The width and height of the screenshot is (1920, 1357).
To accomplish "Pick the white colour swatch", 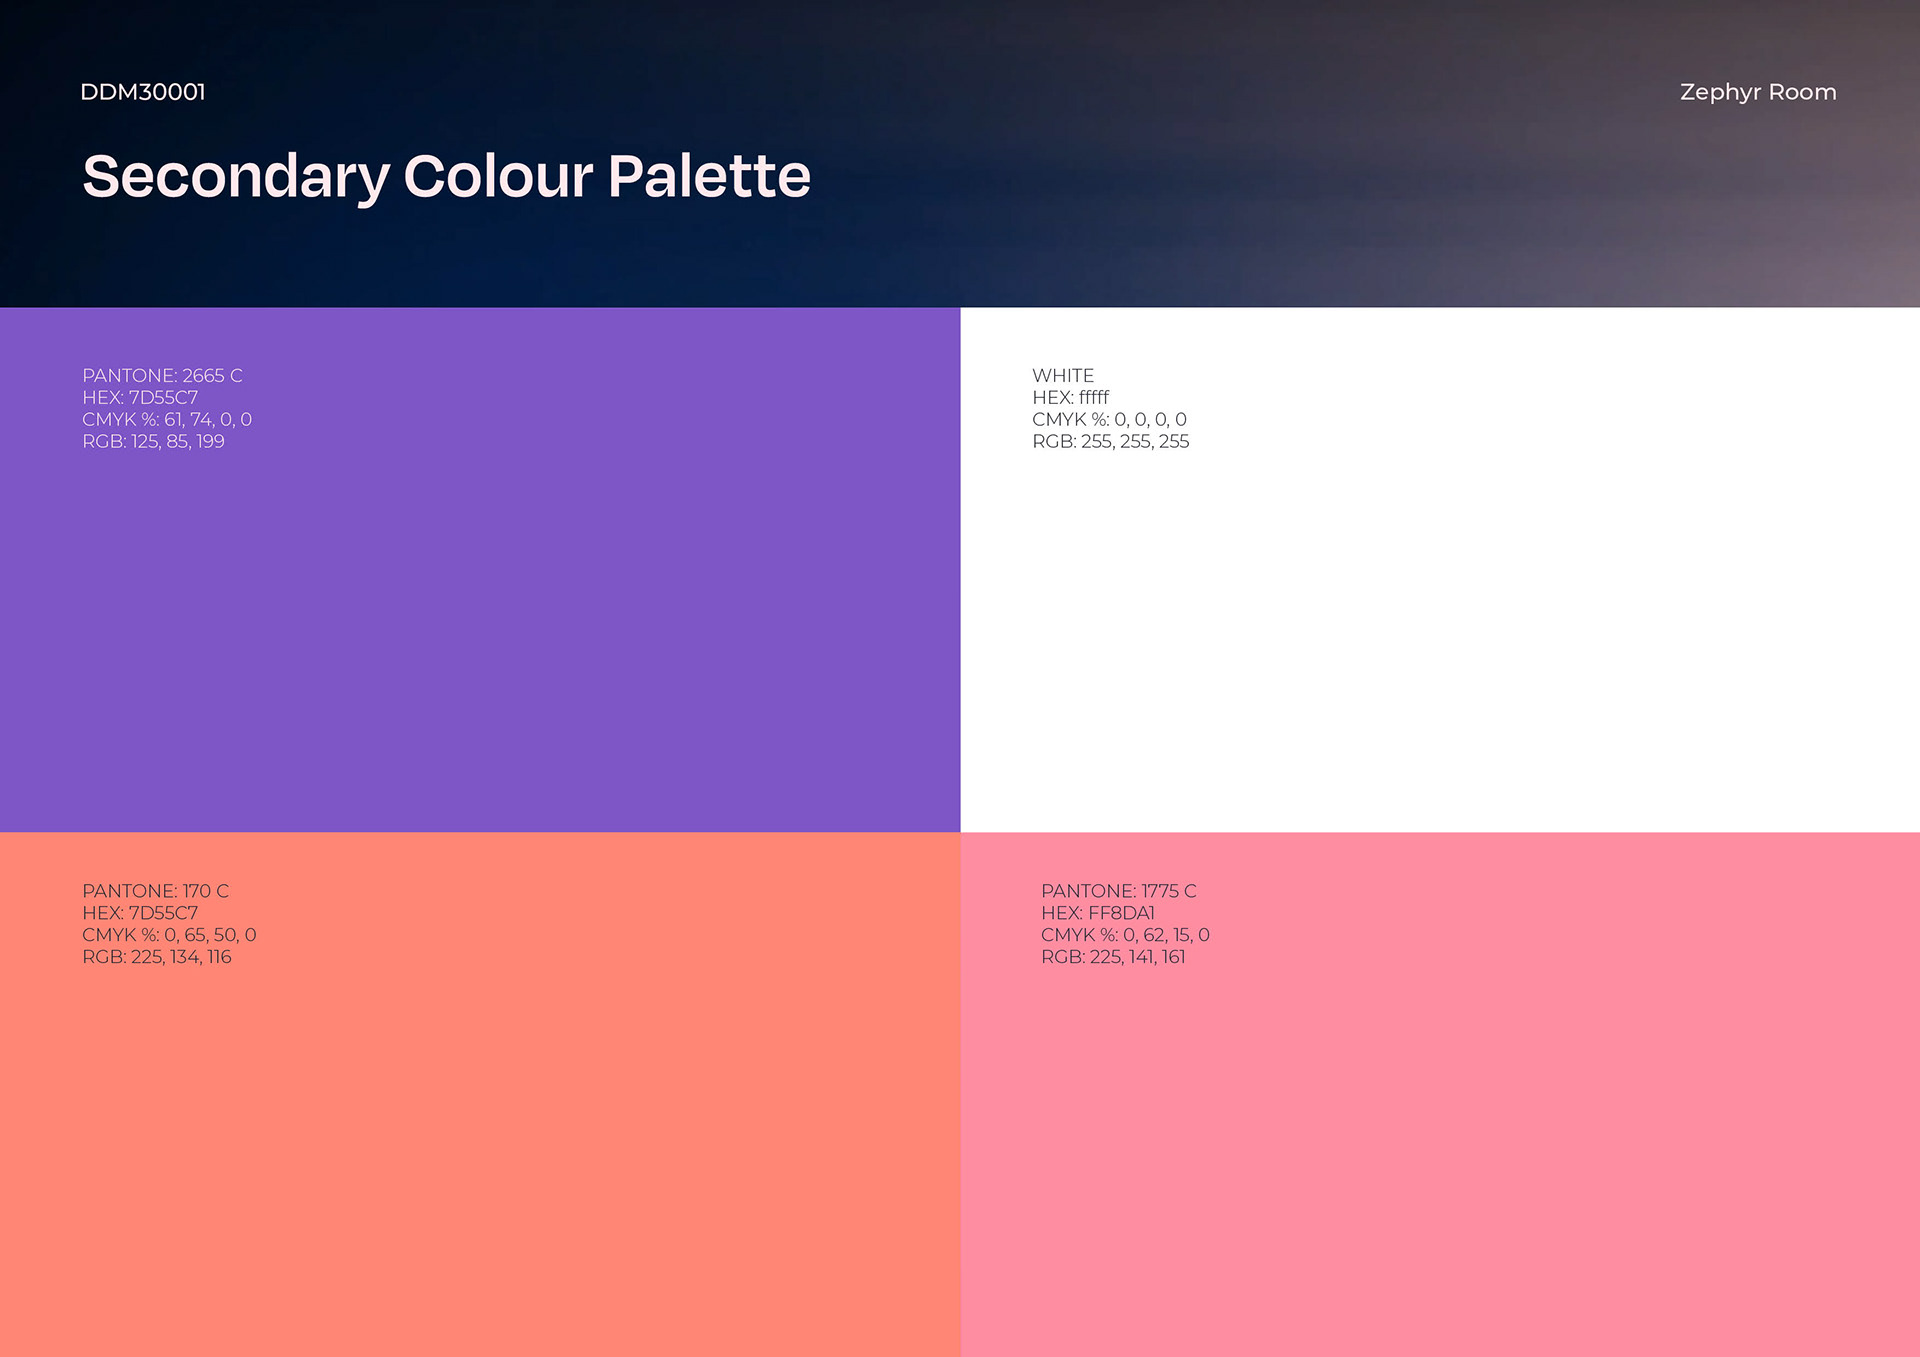I will pos(1440,570).
